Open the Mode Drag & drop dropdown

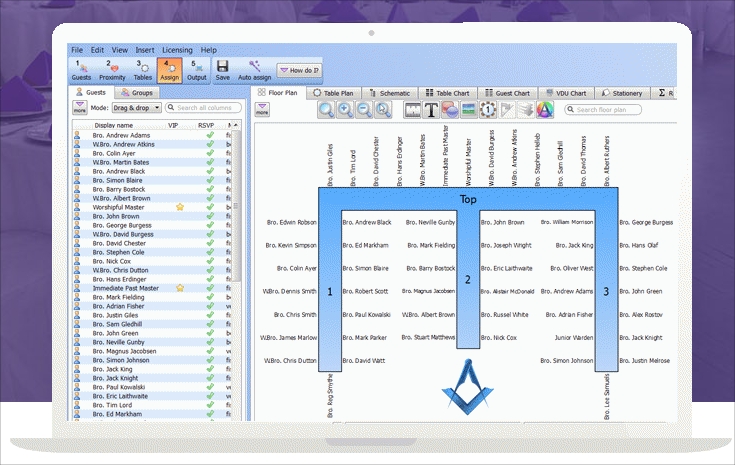pos(137,107)
